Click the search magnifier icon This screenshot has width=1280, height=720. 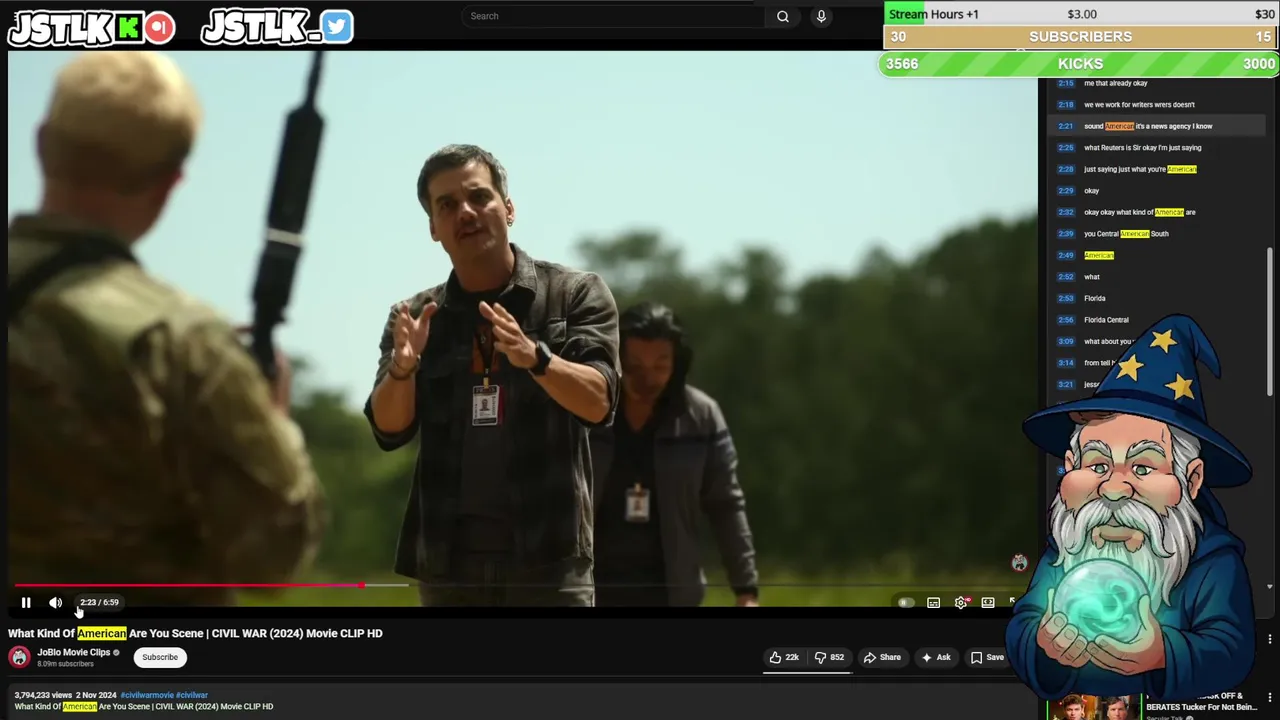[783, 16]
